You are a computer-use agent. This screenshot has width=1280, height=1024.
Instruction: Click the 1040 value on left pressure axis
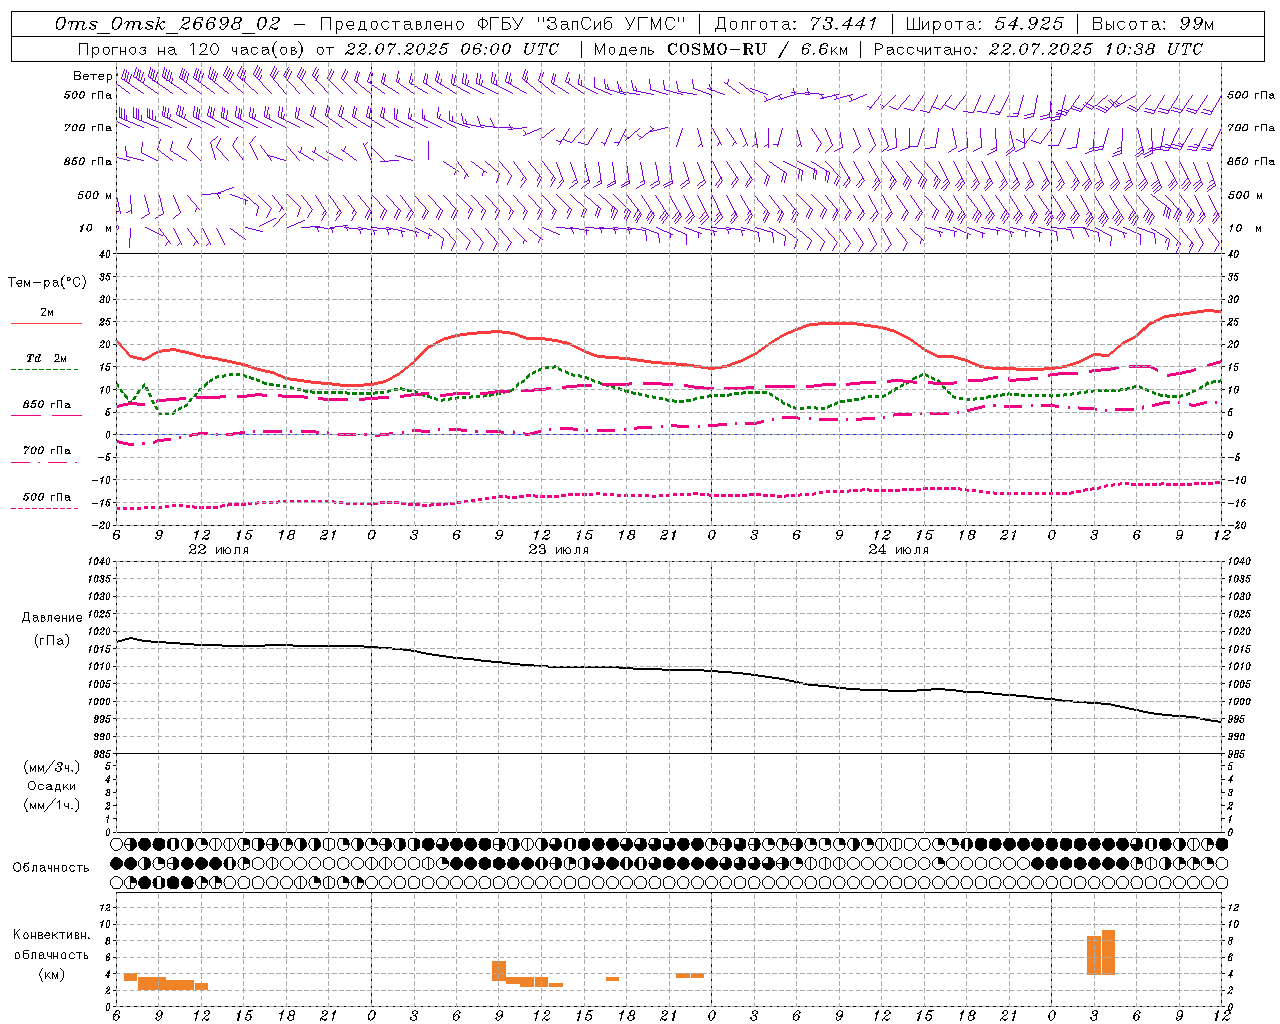99,561
